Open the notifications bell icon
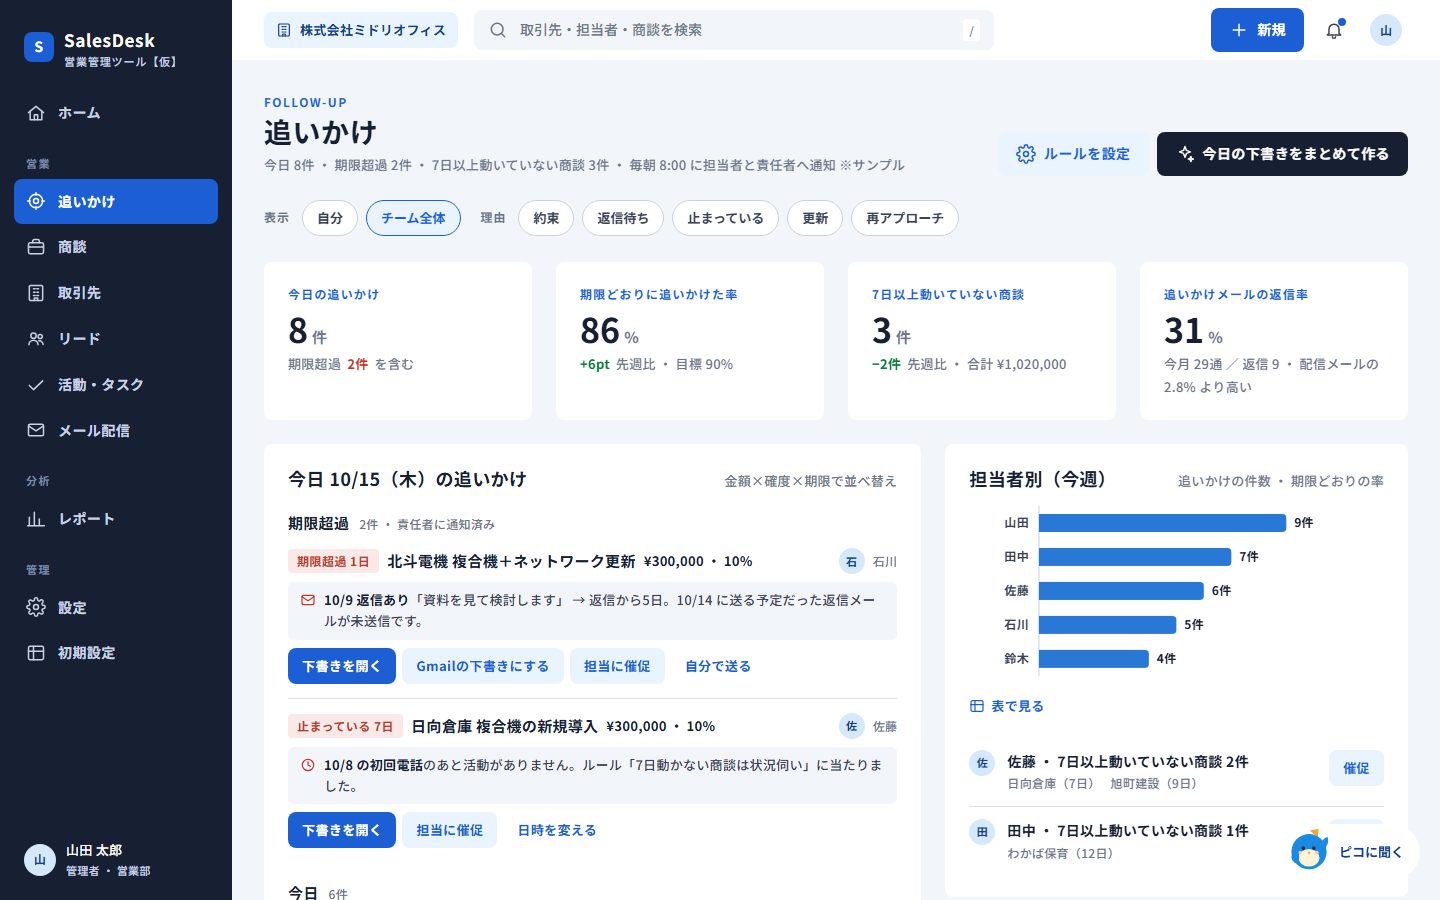 pyautogui.click(x=1334, y=30)
